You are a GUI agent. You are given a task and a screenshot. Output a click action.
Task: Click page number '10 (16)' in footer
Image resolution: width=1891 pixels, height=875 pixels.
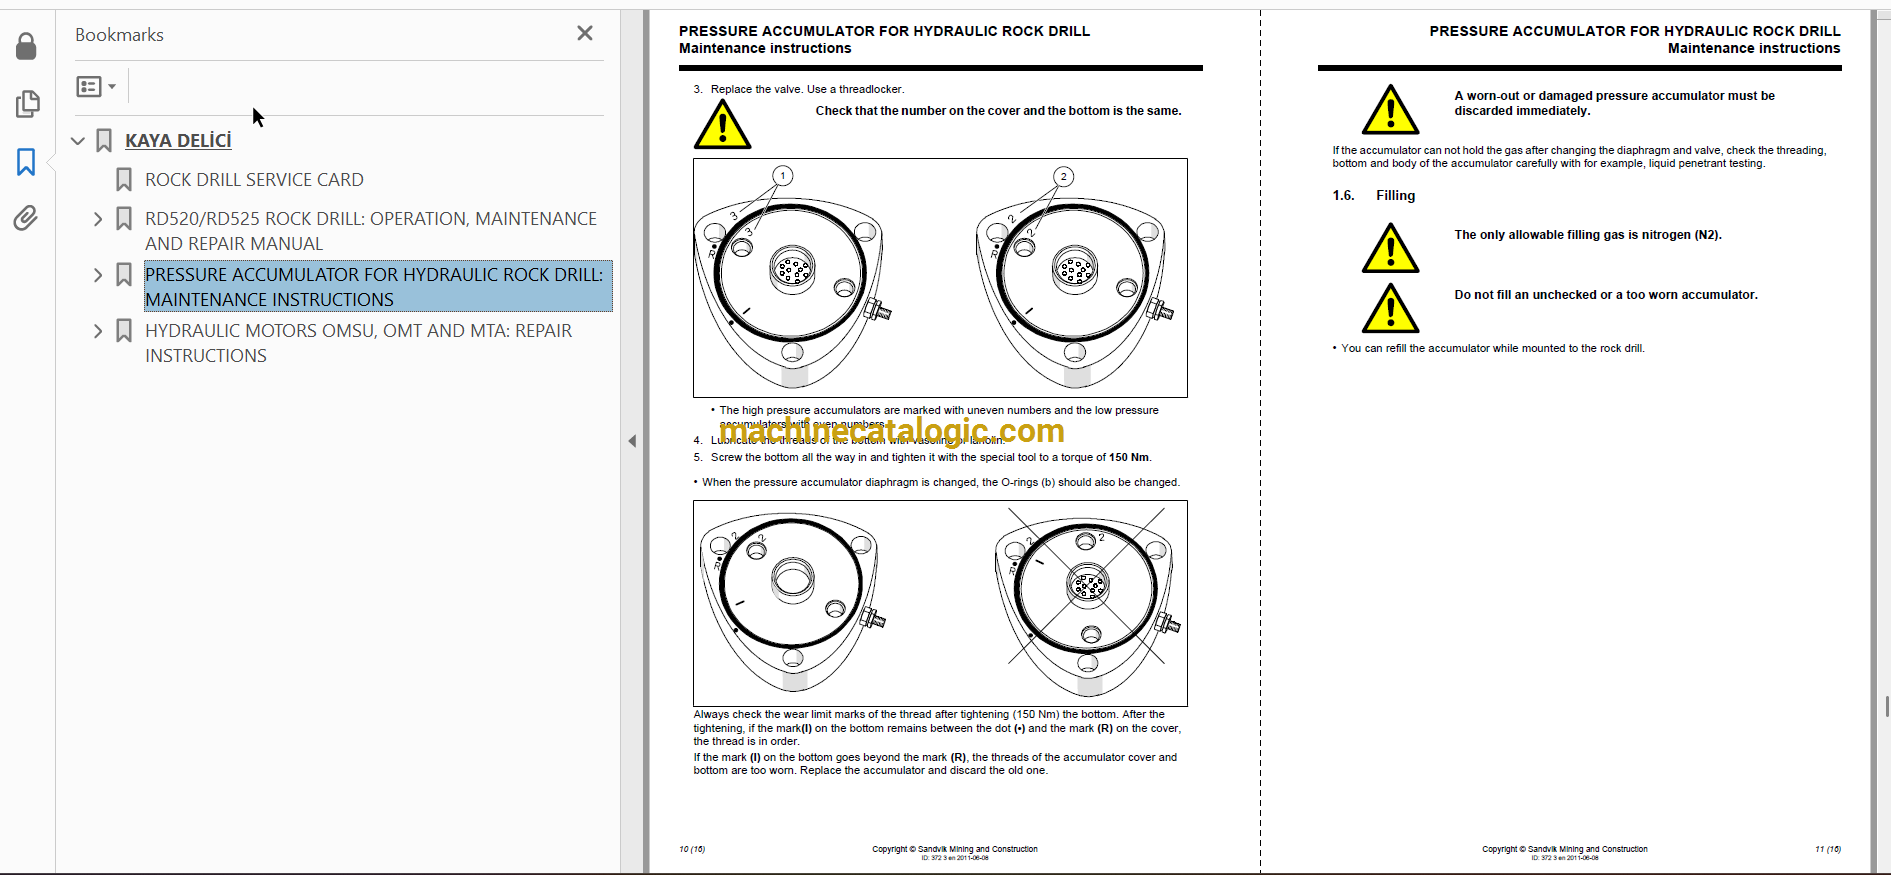(692, 850)
